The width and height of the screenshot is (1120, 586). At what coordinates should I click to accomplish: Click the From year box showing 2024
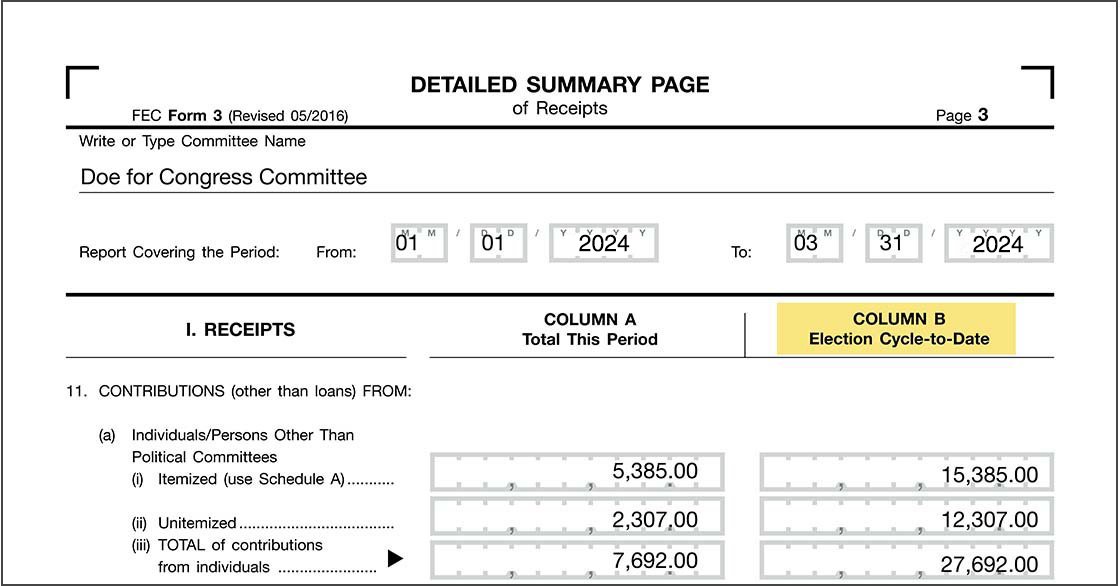604,243
